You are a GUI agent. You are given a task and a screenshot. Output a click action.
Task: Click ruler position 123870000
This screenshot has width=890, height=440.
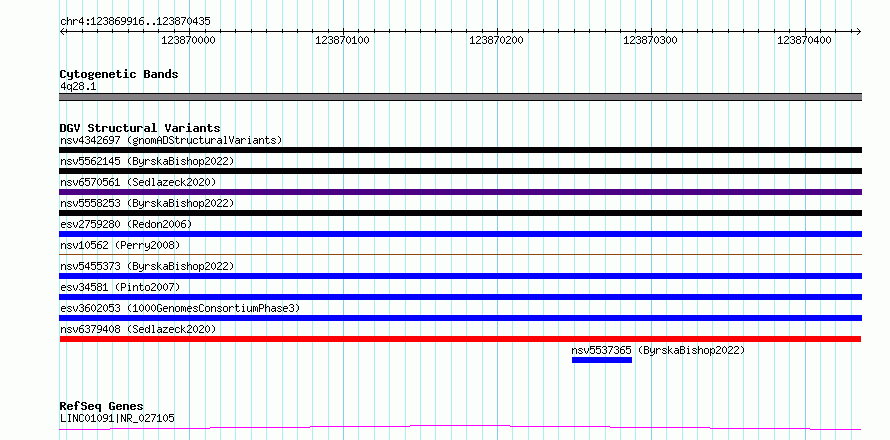tap(188, 40)
